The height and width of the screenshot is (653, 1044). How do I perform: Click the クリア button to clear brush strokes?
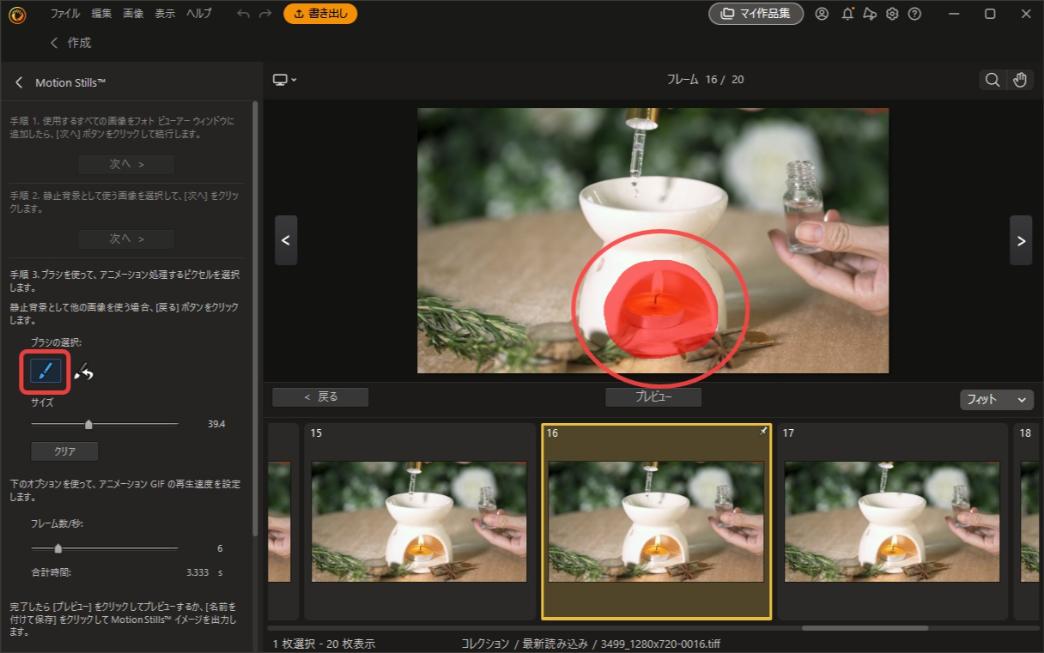pyautogui.click(x=64, y=451)
